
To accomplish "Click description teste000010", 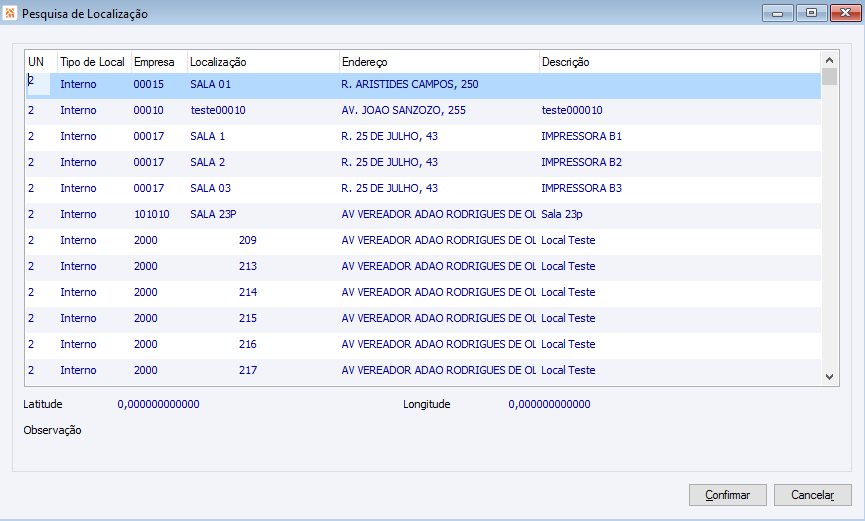I will [x=572, y=110].
